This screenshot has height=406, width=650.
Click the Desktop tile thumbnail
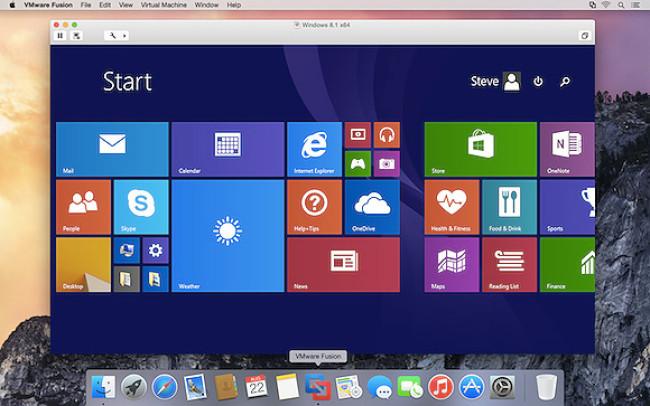pyautogui.click(x=83, y=265)
